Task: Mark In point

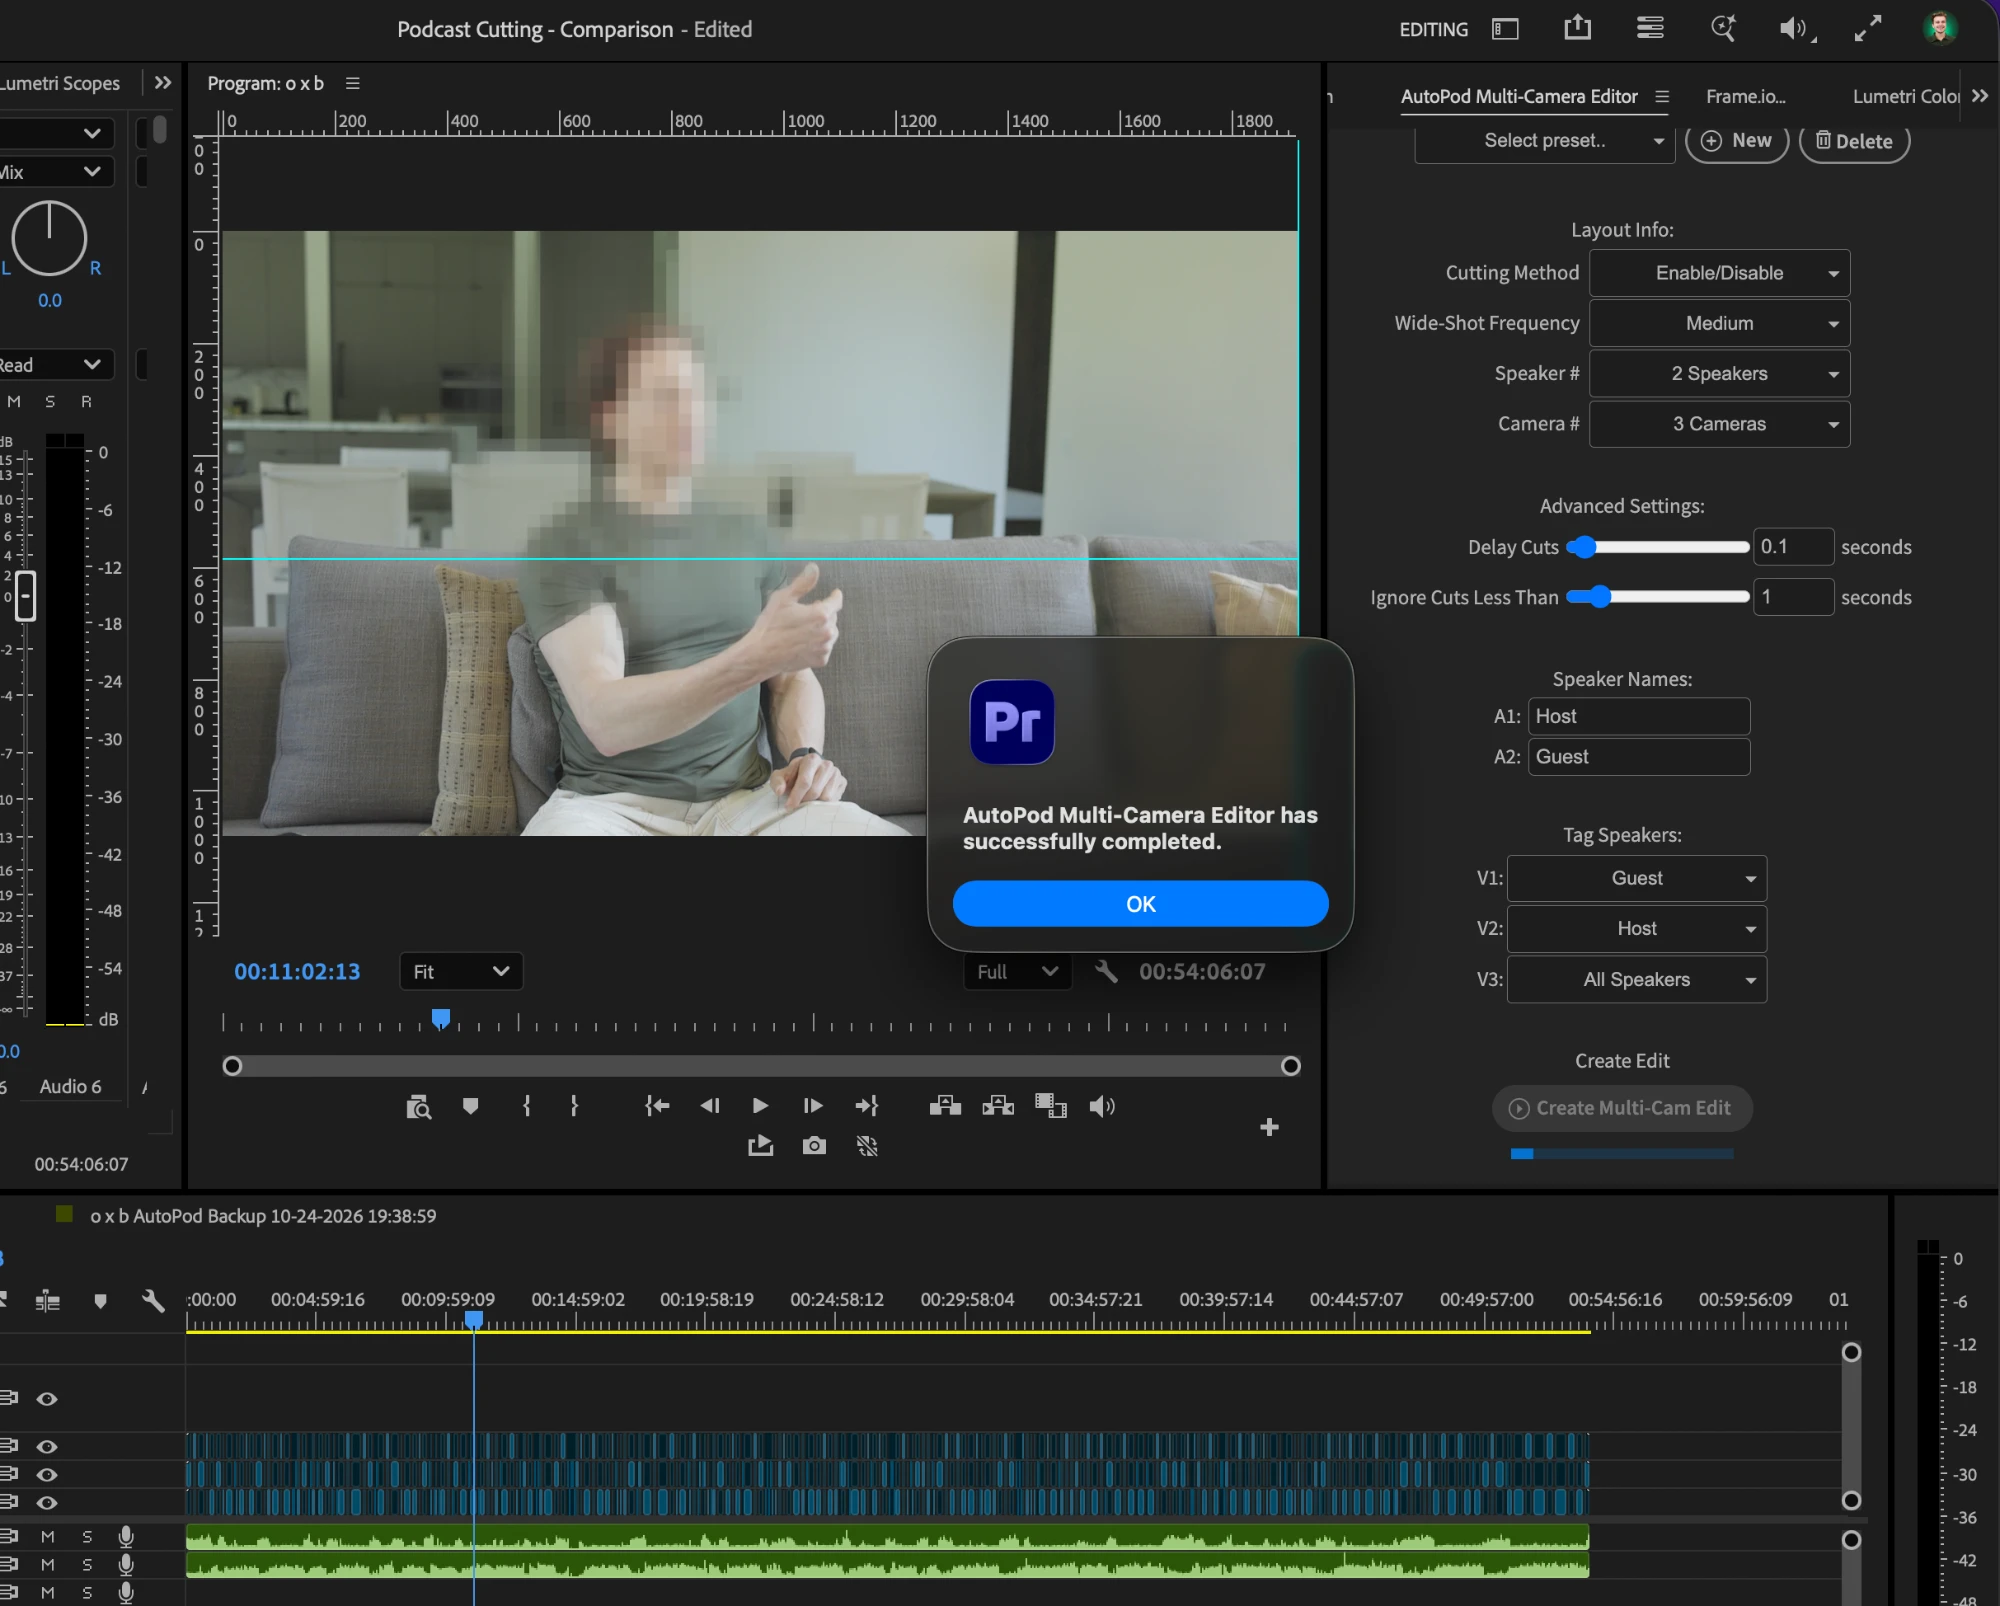Action: click(x=527, y=1105)
